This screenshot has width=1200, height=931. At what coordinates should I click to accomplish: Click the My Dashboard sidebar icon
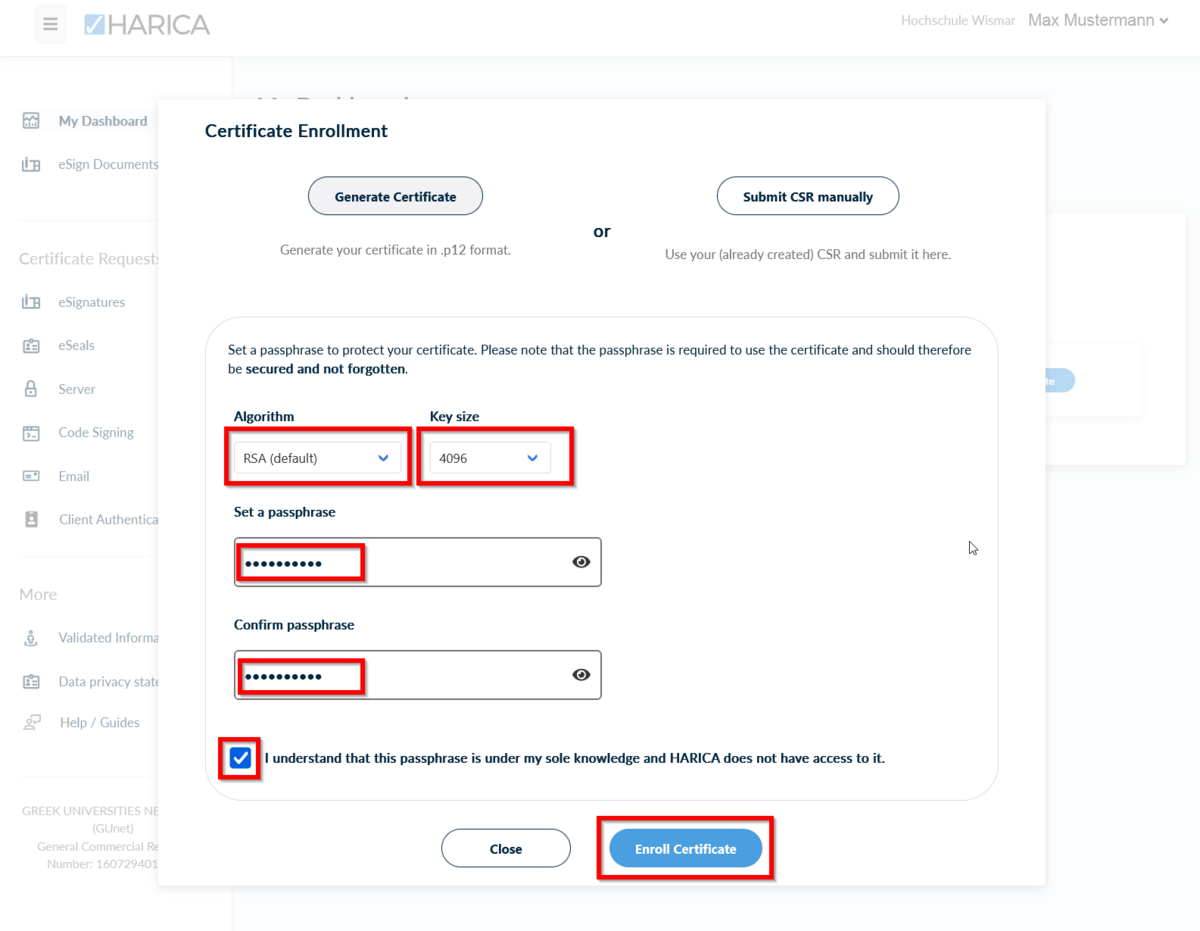click(x=31, y=121)
